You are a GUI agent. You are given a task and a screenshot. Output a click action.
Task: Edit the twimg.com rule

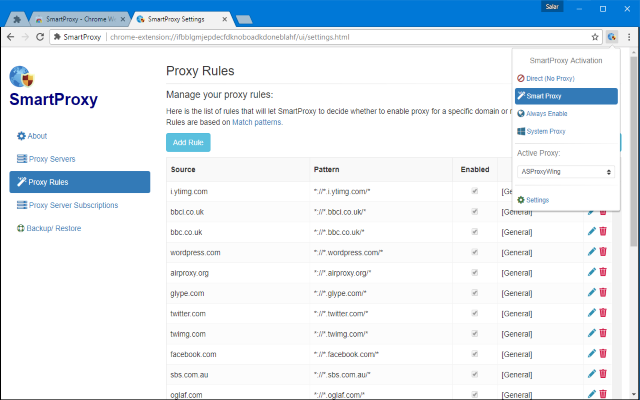click(x=591, y=333)
